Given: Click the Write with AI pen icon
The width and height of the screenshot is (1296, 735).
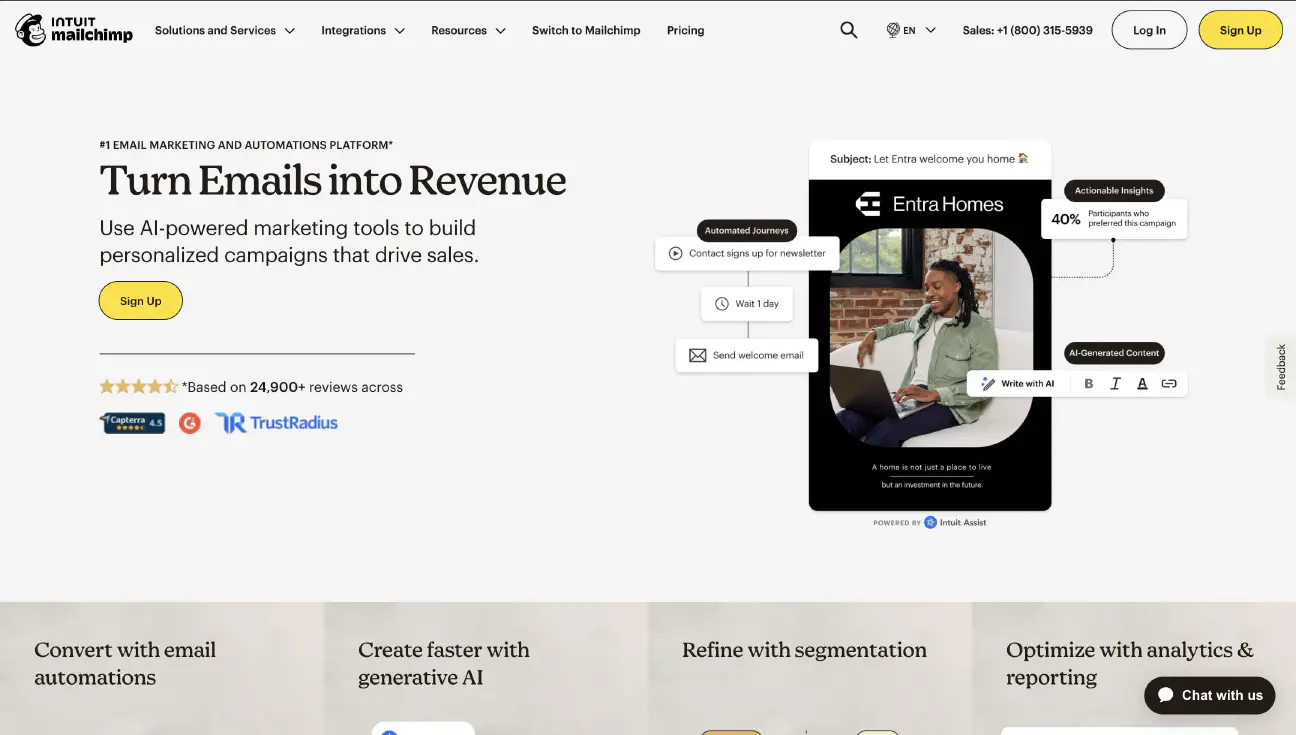Looking at the screenshot, I should pyautogui.click(x=988, y=384).
